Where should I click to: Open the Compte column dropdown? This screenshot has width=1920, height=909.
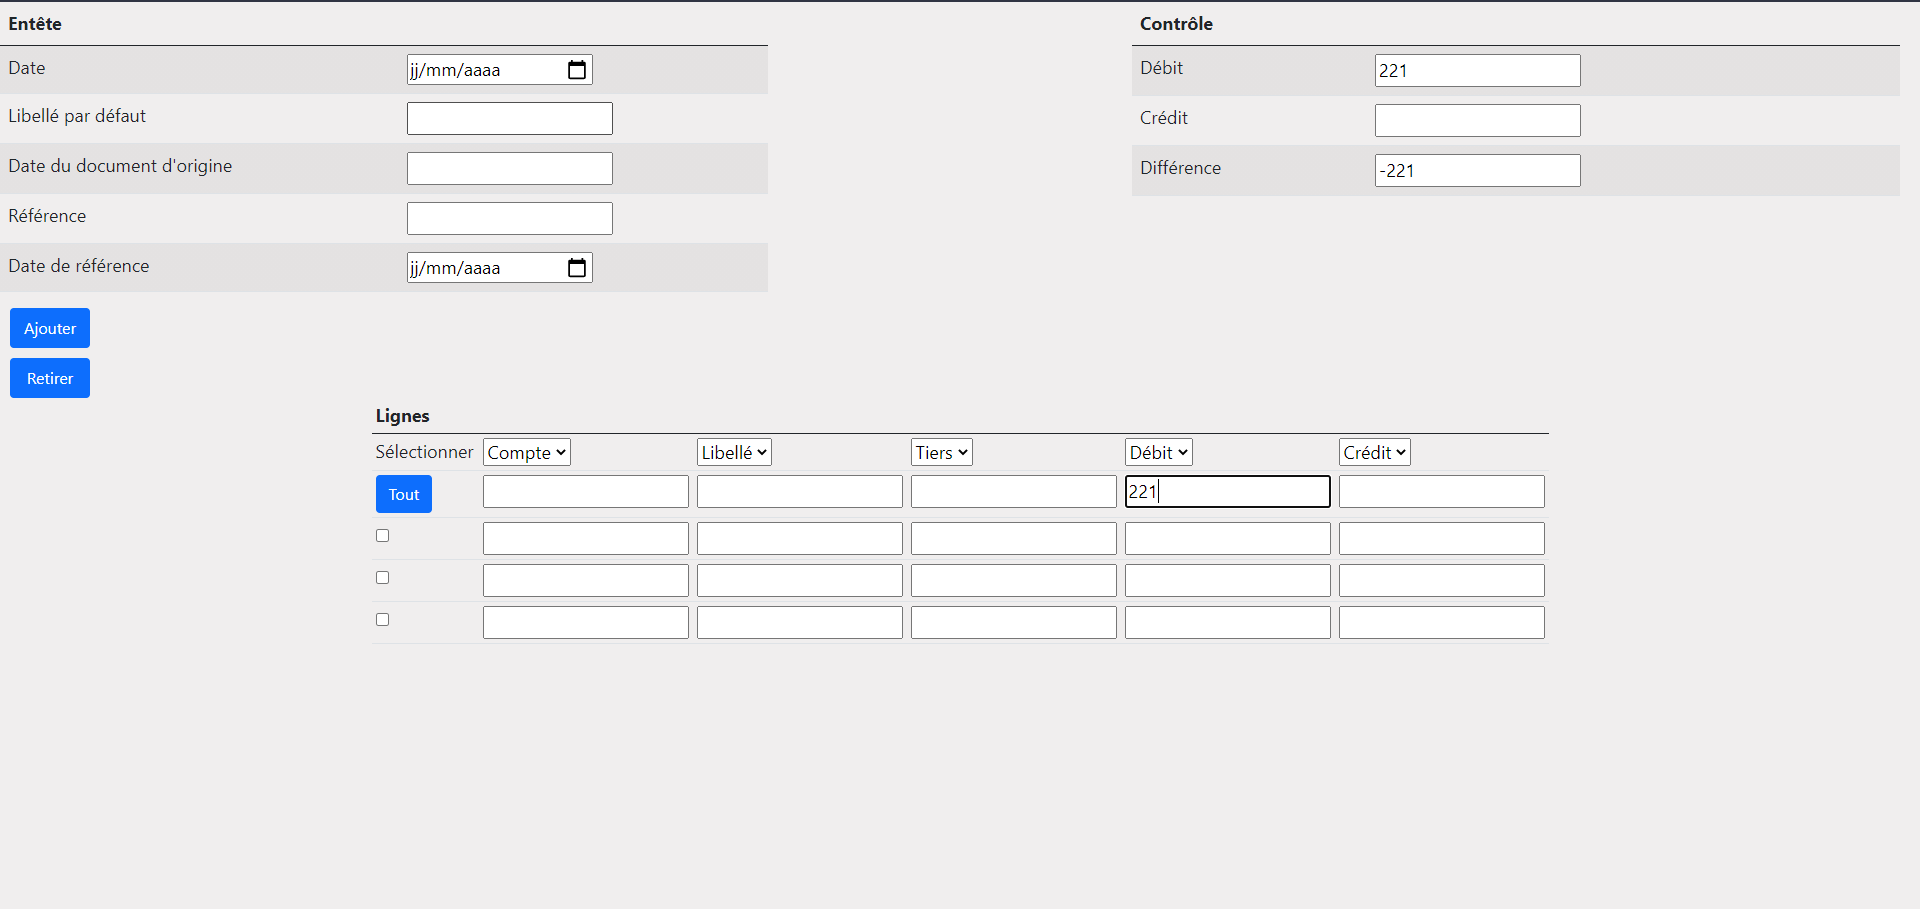coord(526,453)
